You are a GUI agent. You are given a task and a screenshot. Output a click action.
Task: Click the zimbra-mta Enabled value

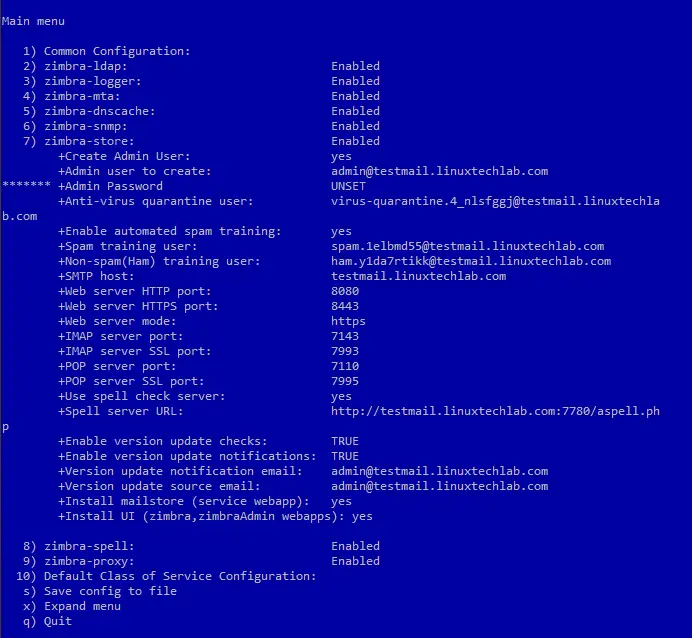(355, 96)
